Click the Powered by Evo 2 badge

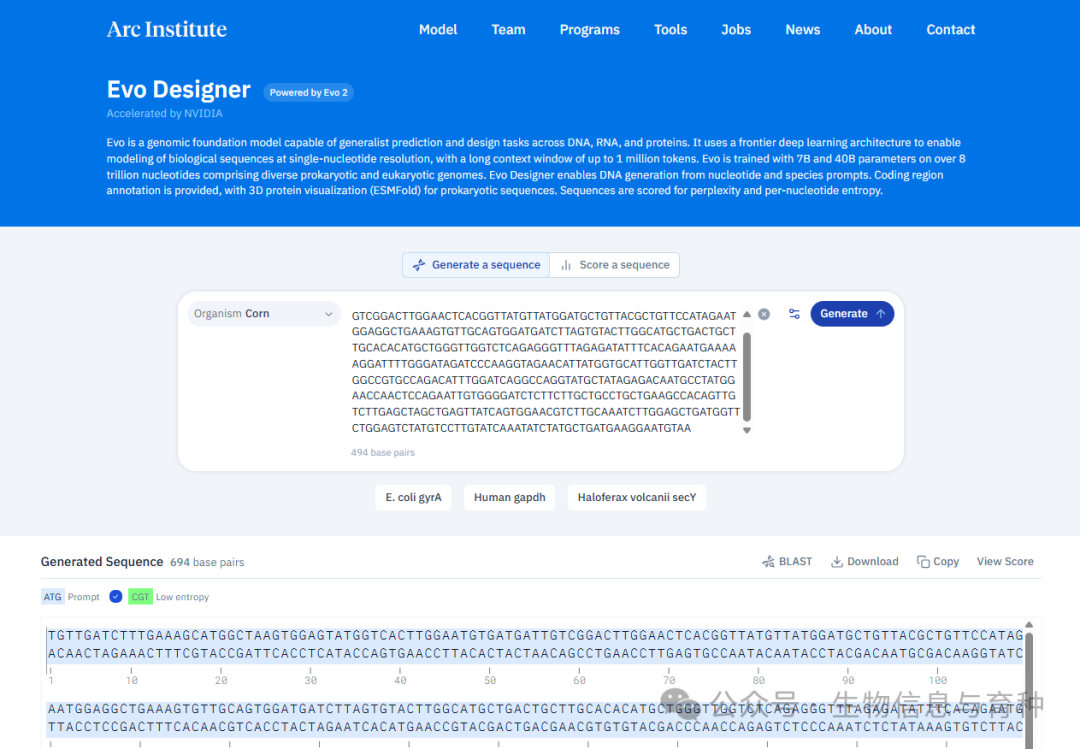pos(309,92)
